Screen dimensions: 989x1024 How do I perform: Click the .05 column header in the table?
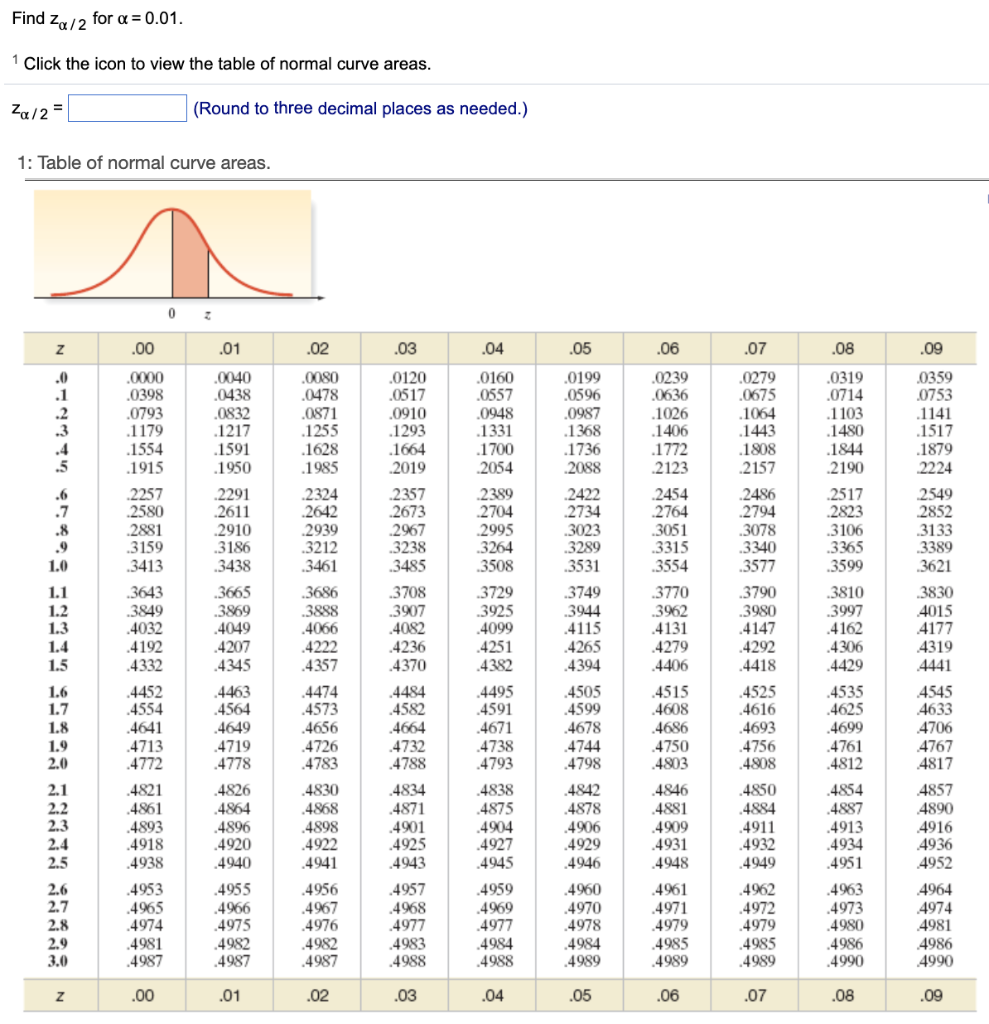coord(582,347)
